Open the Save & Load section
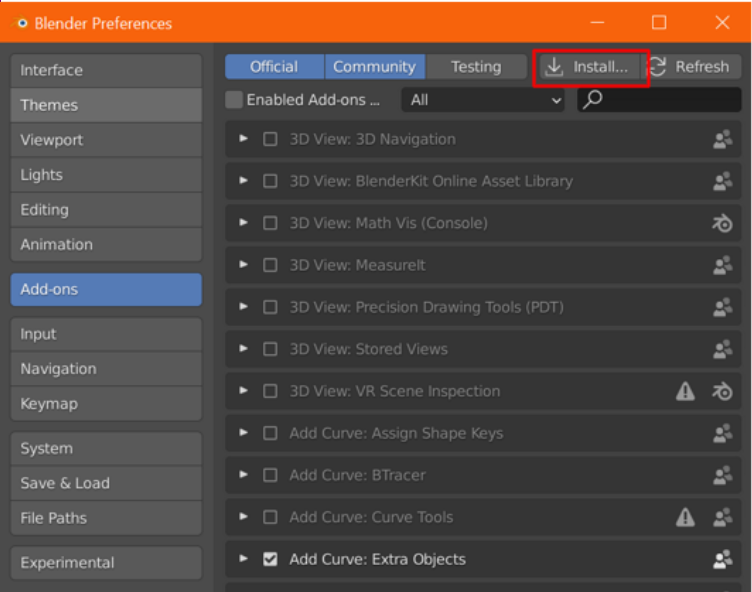Viewport: 752px width, 592px height. [106, 483]
